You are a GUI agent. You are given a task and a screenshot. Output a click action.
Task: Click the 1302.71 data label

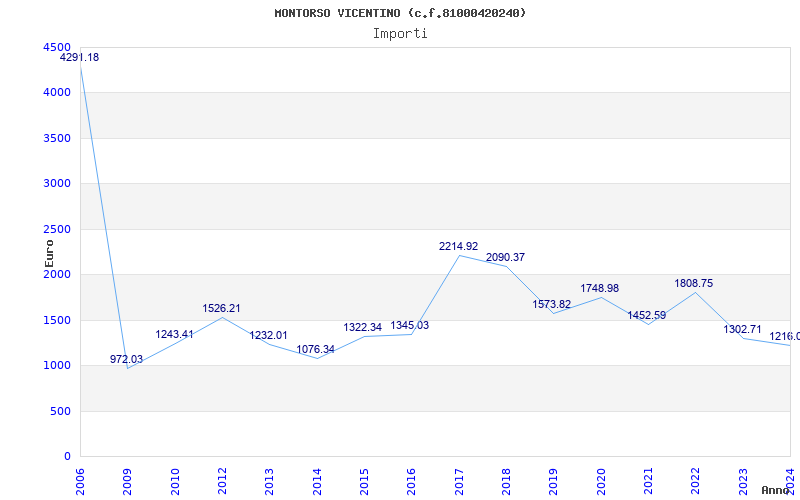coord(742,330)
